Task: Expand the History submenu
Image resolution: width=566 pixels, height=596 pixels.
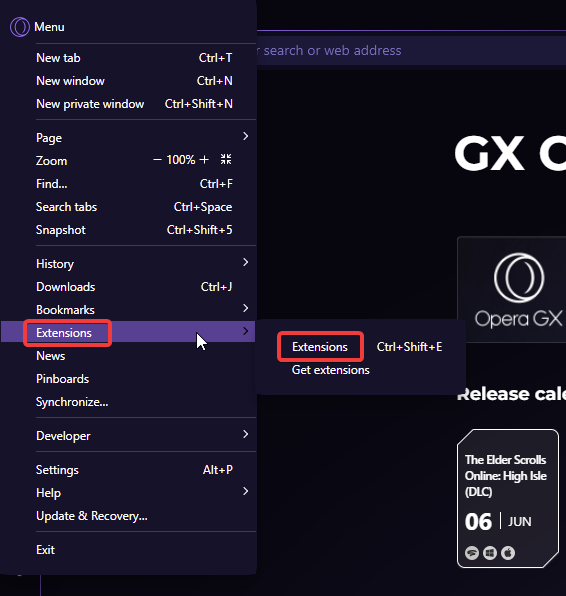Action: (x=128, y=263)
